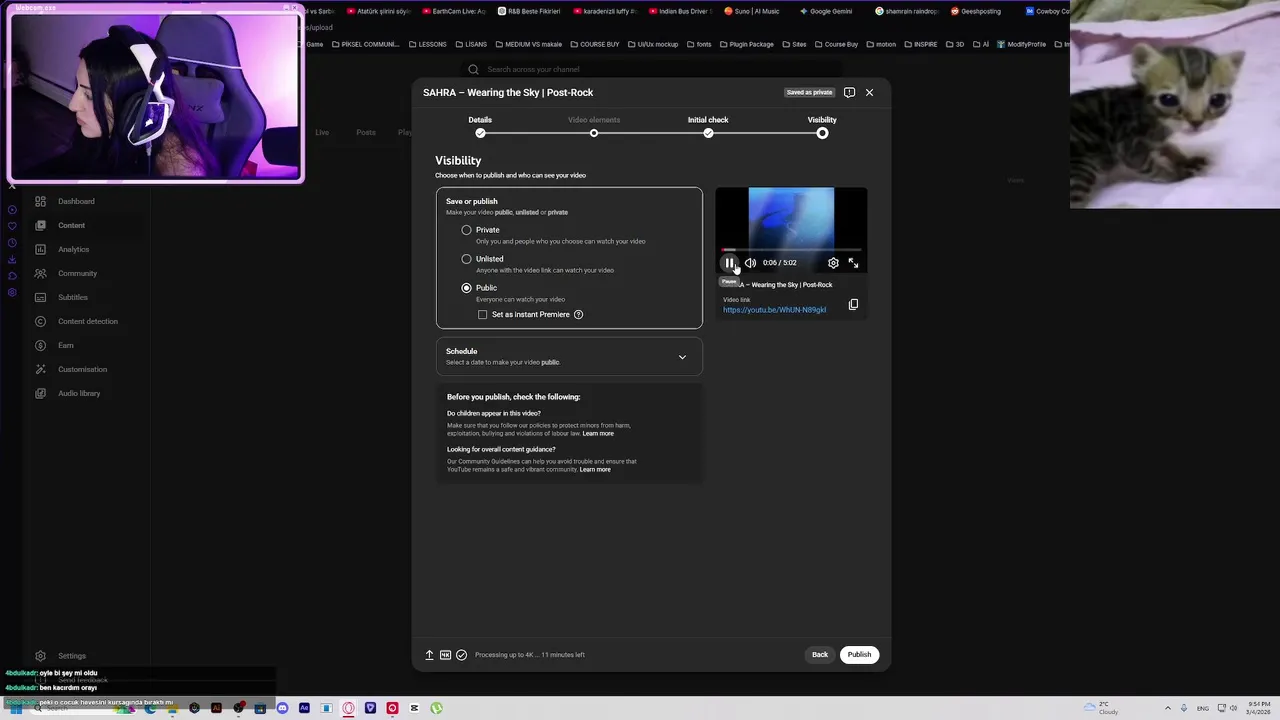Click the upload status arrow icon
1280x720 pixels.
click(429, 655)
